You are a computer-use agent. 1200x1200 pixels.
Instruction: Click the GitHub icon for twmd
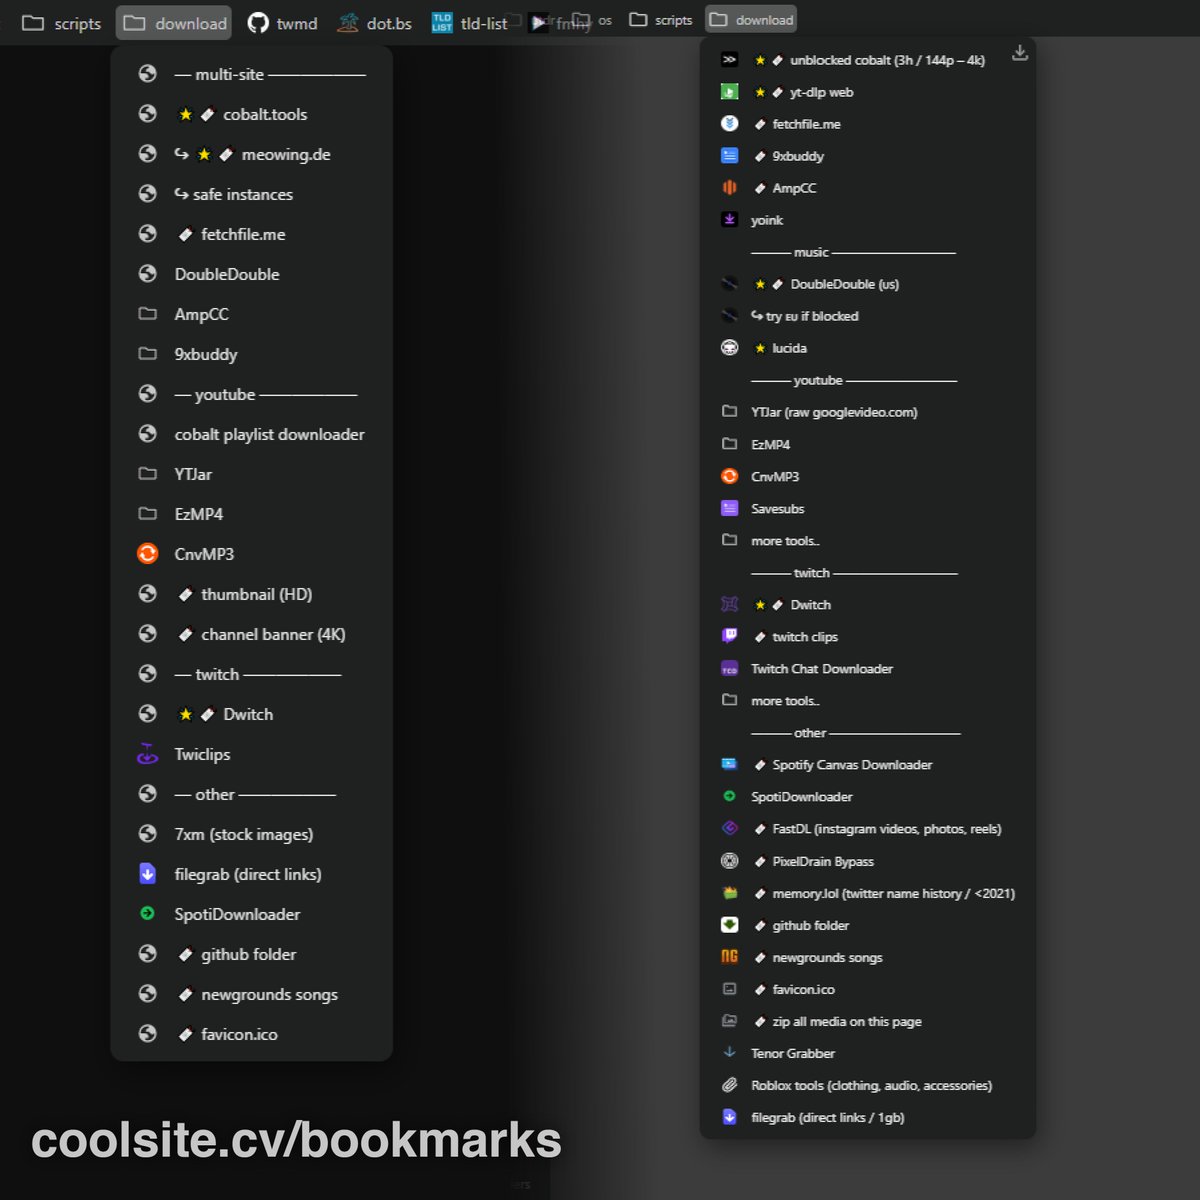(x=258, y=23)
